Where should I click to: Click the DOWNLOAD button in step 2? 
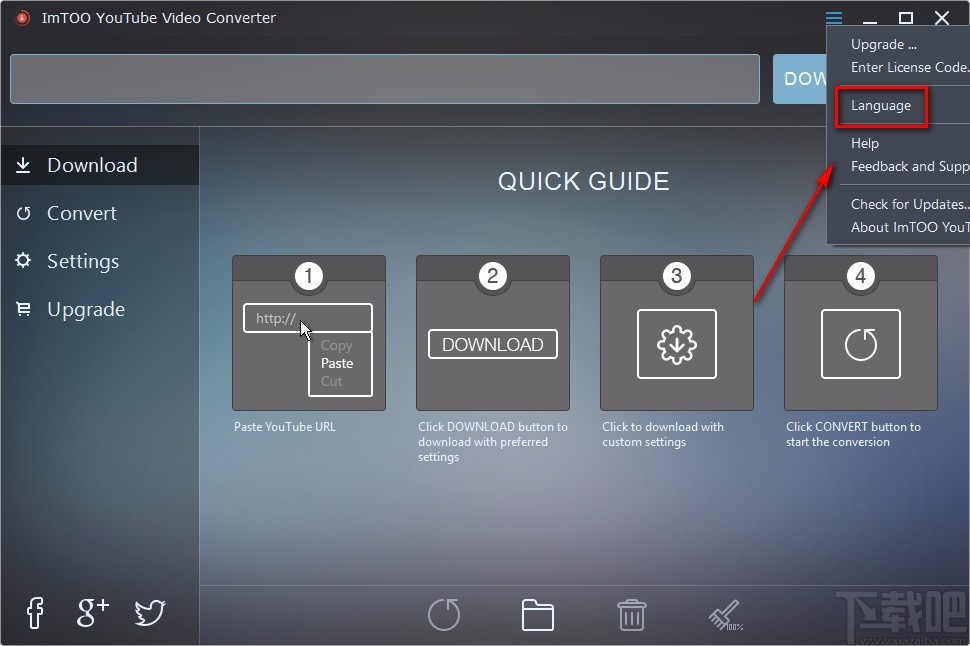(x=492, y=344)
